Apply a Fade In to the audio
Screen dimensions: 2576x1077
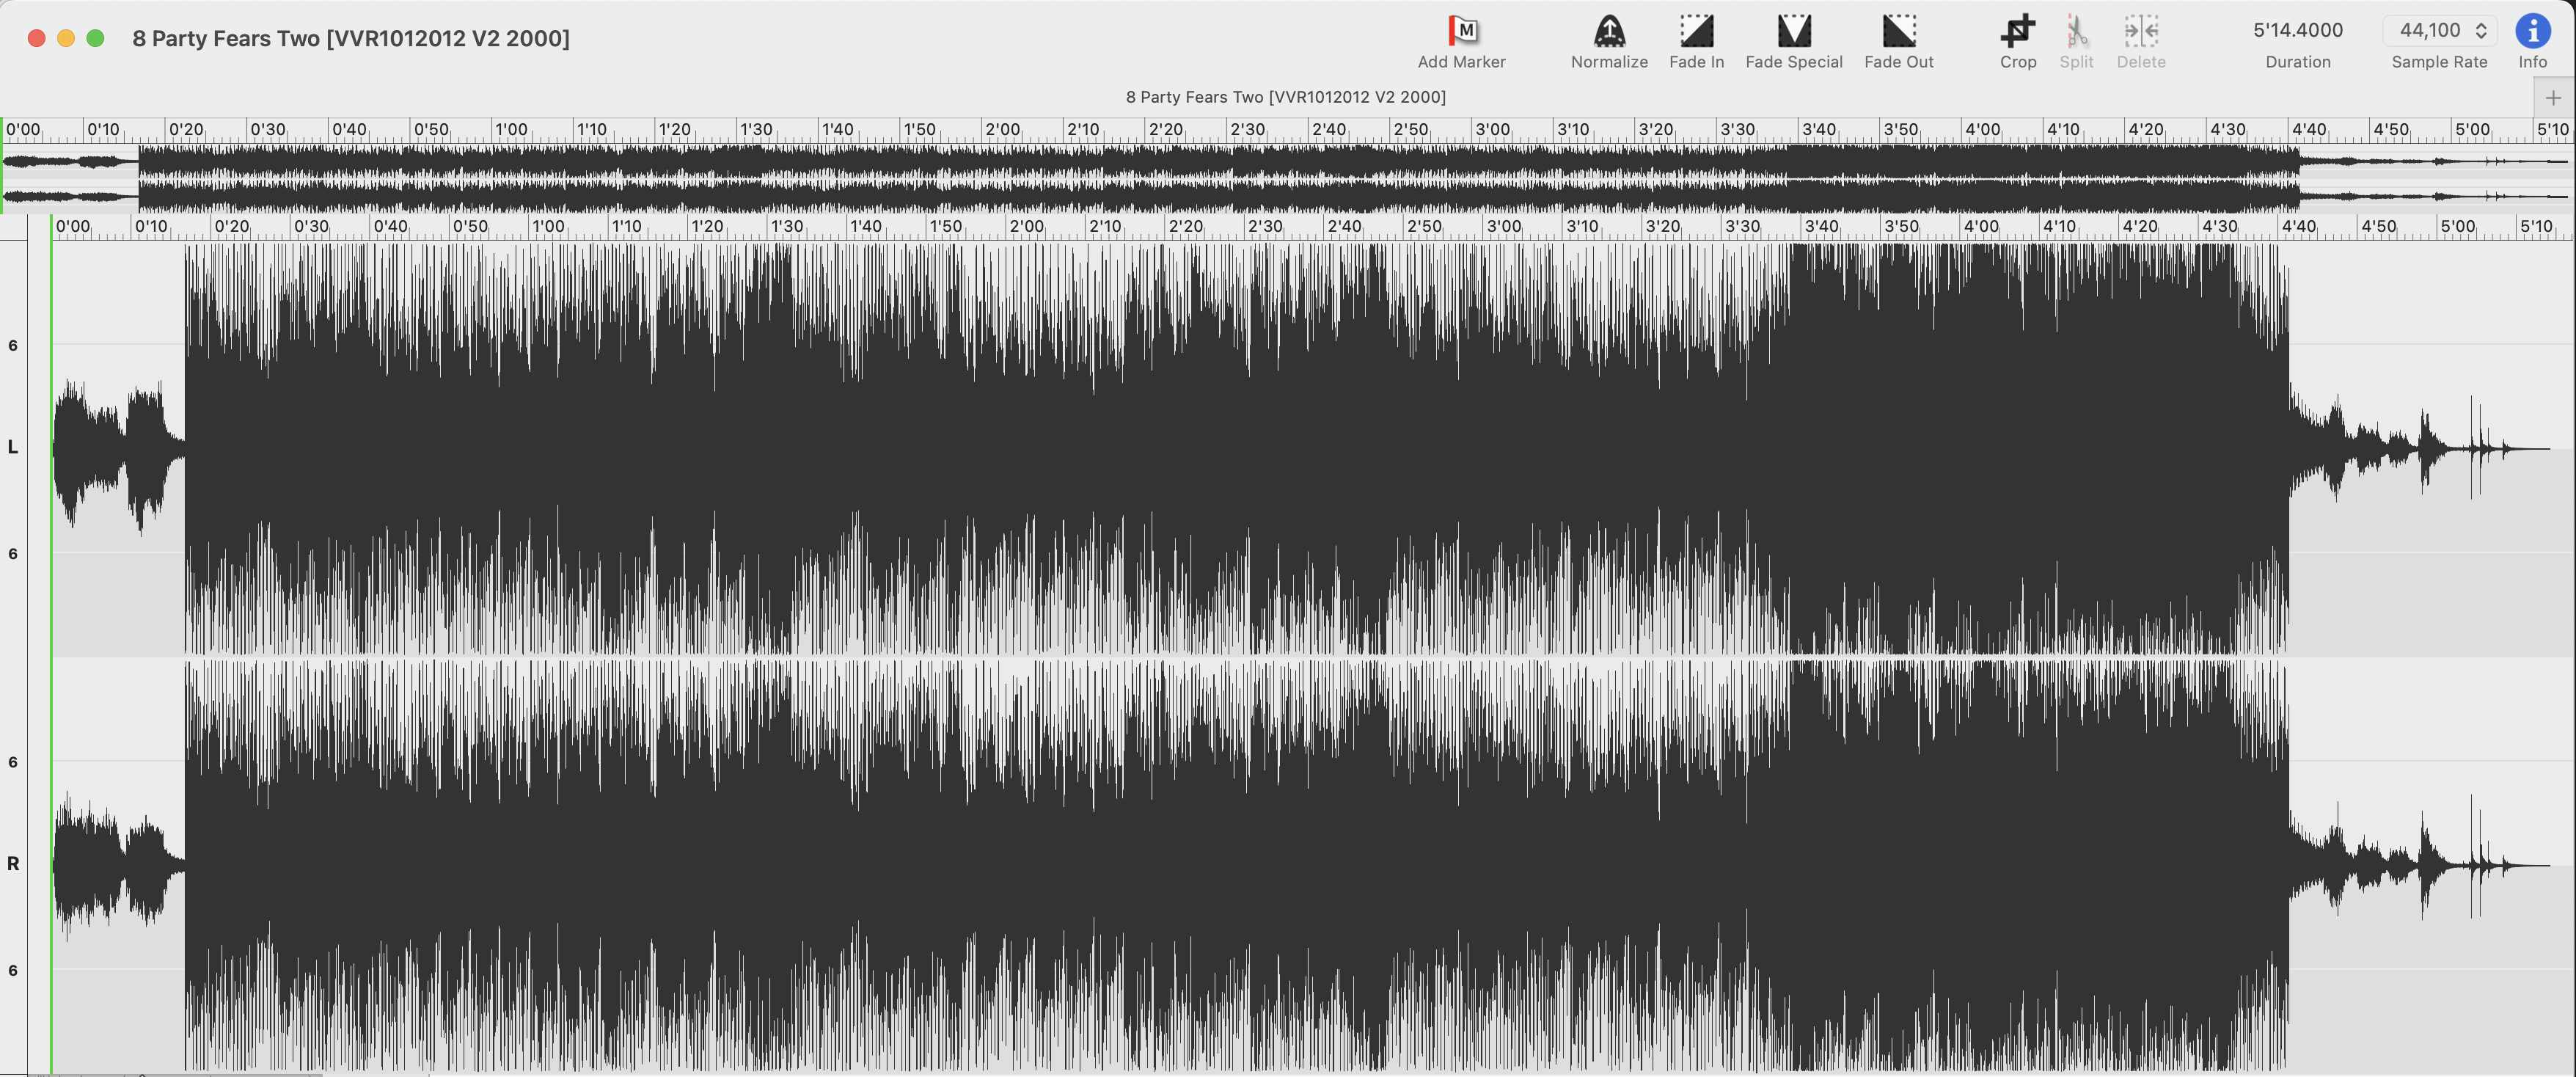pyautogui.click(x=1697, y=30)
